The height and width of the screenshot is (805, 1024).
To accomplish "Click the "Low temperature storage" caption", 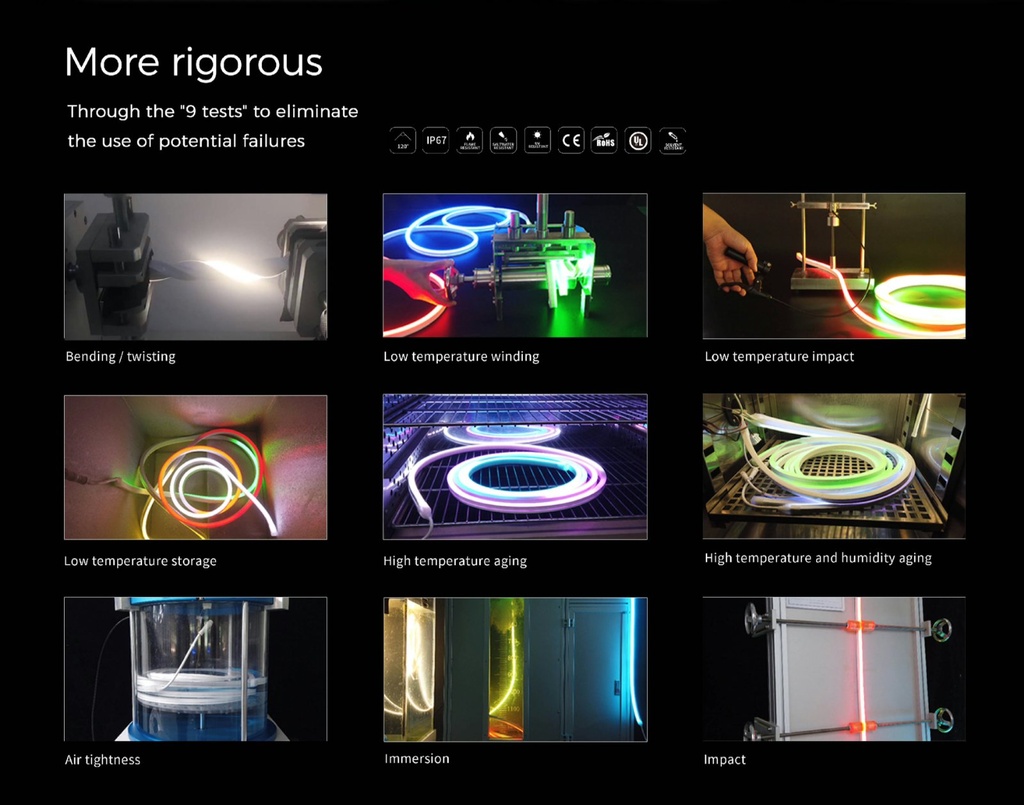I will pos(140,561).
